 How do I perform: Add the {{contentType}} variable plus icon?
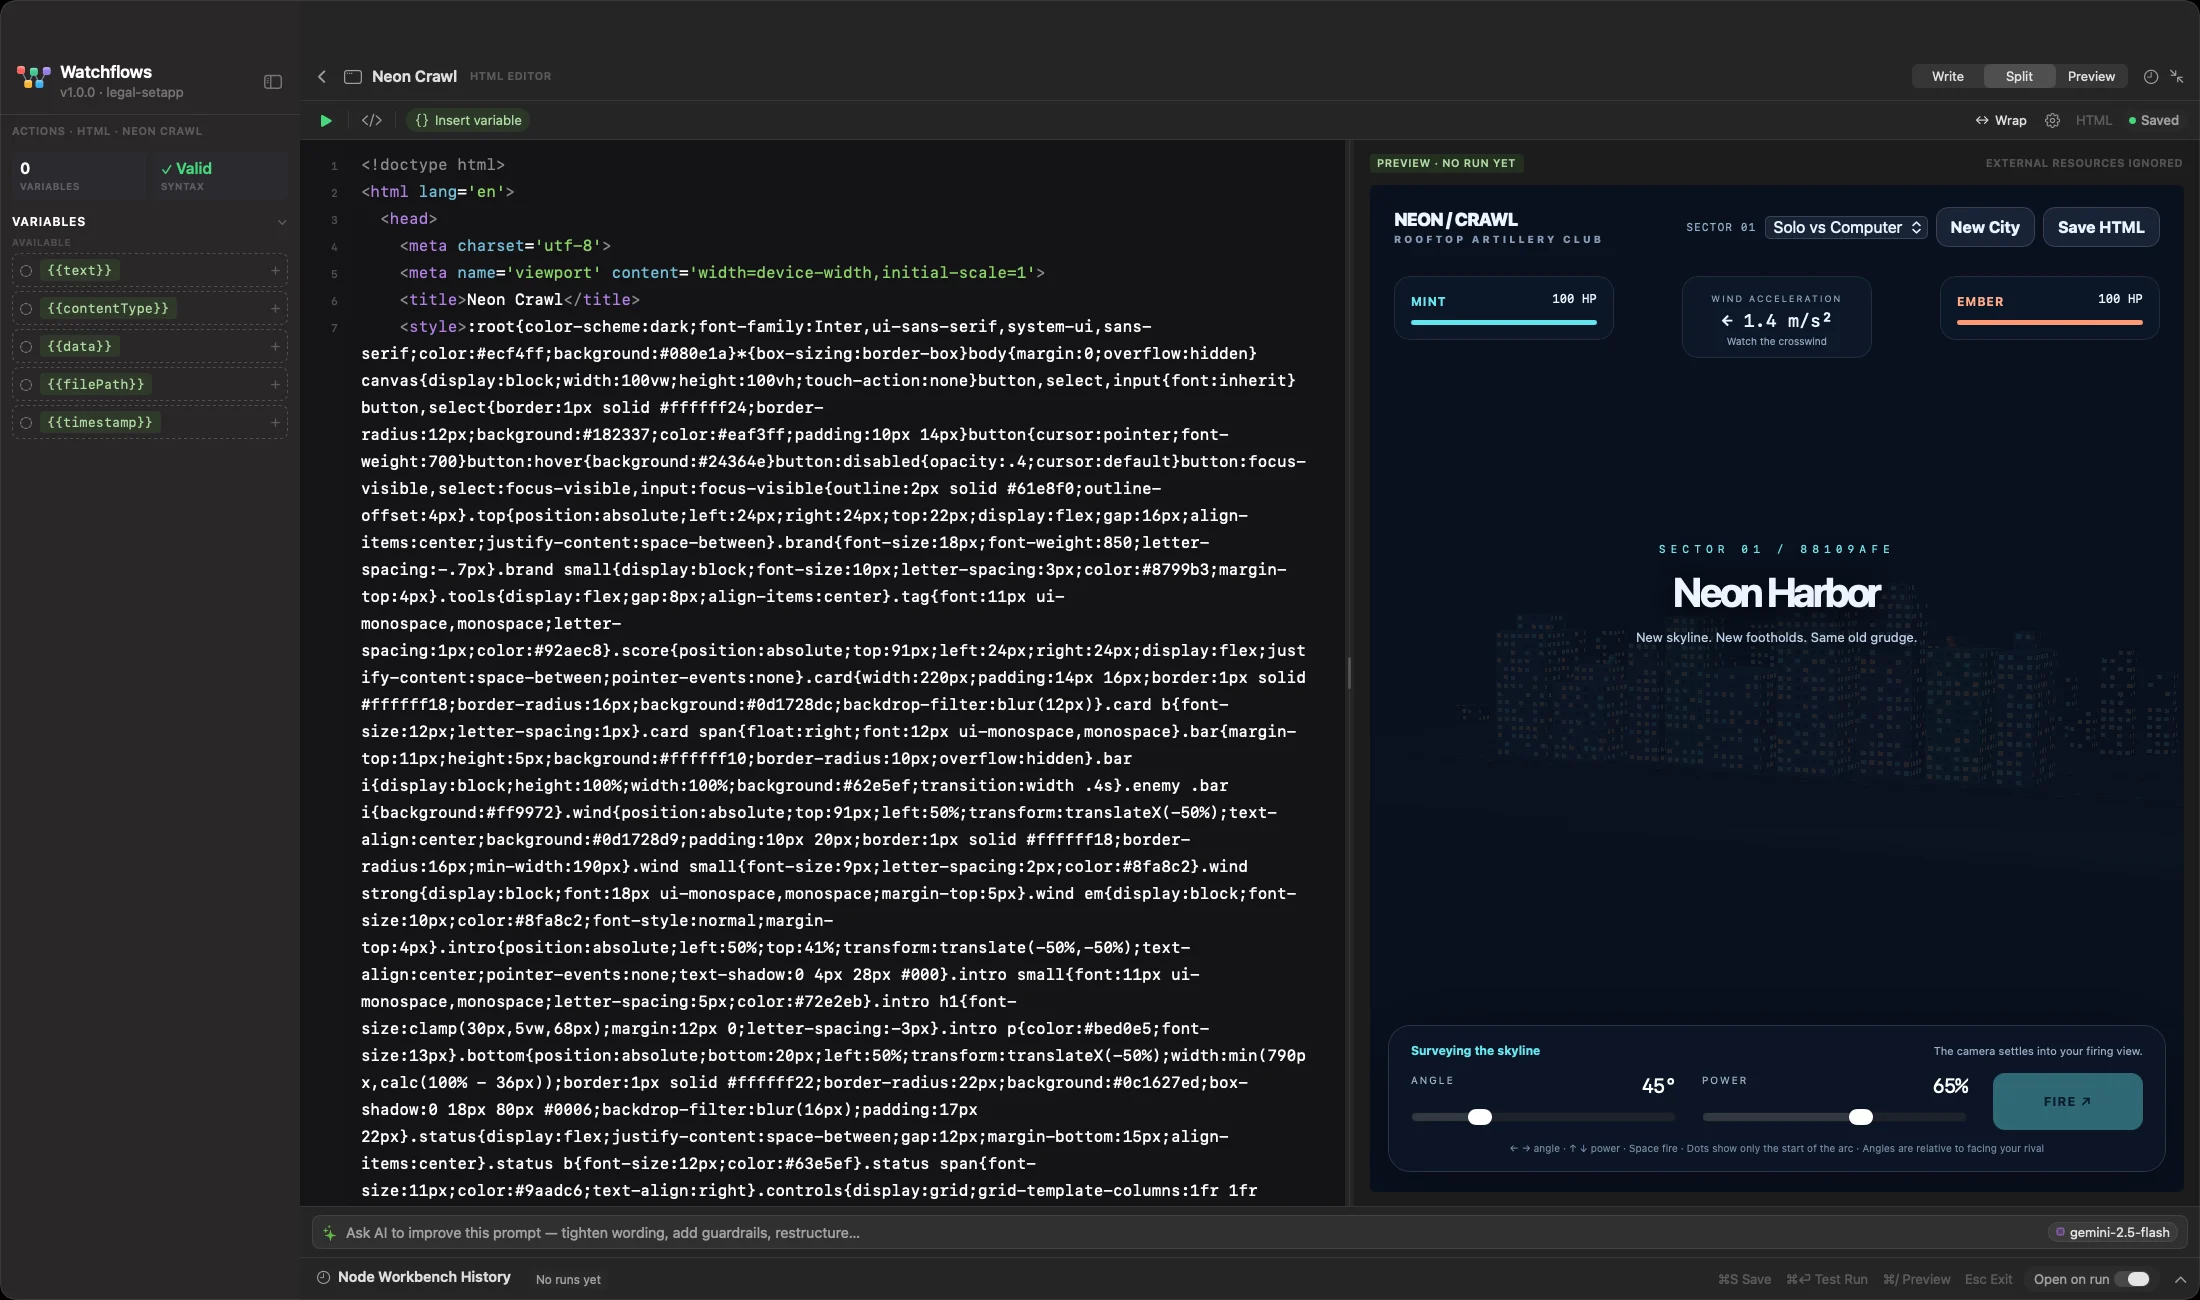[275, 308]
